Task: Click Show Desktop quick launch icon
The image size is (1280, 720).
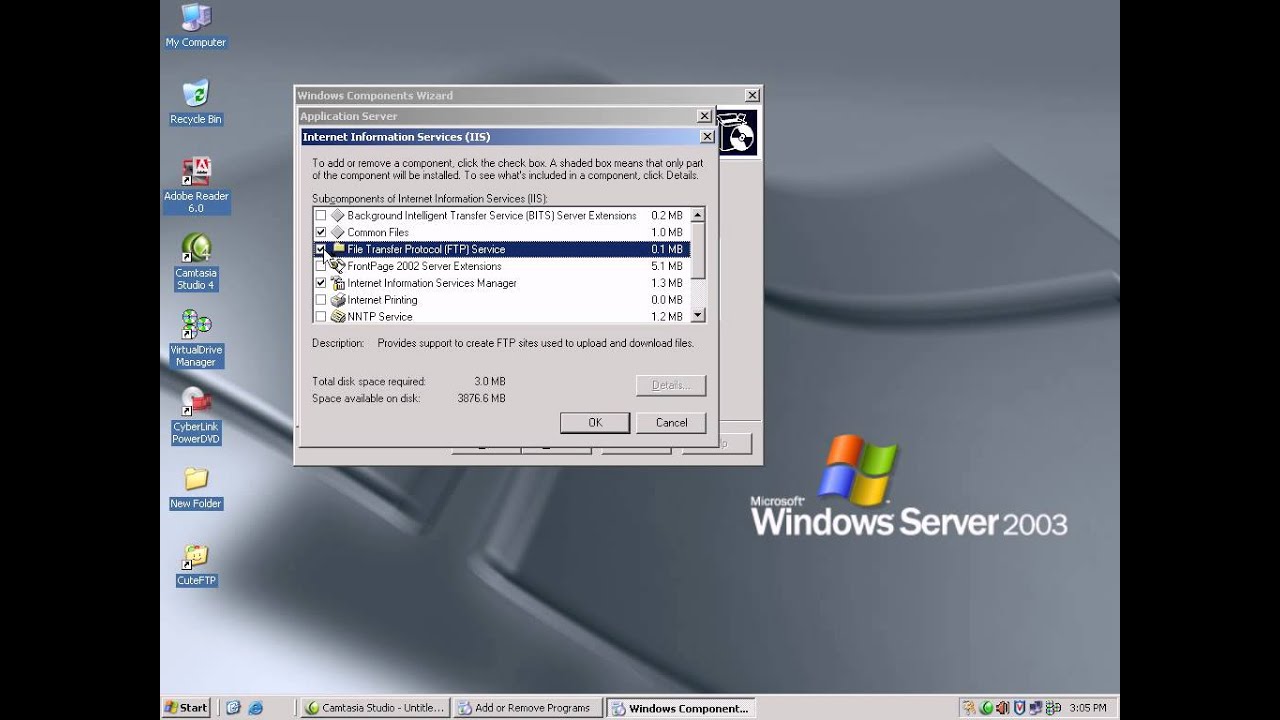Action: [x=233, y=708]
